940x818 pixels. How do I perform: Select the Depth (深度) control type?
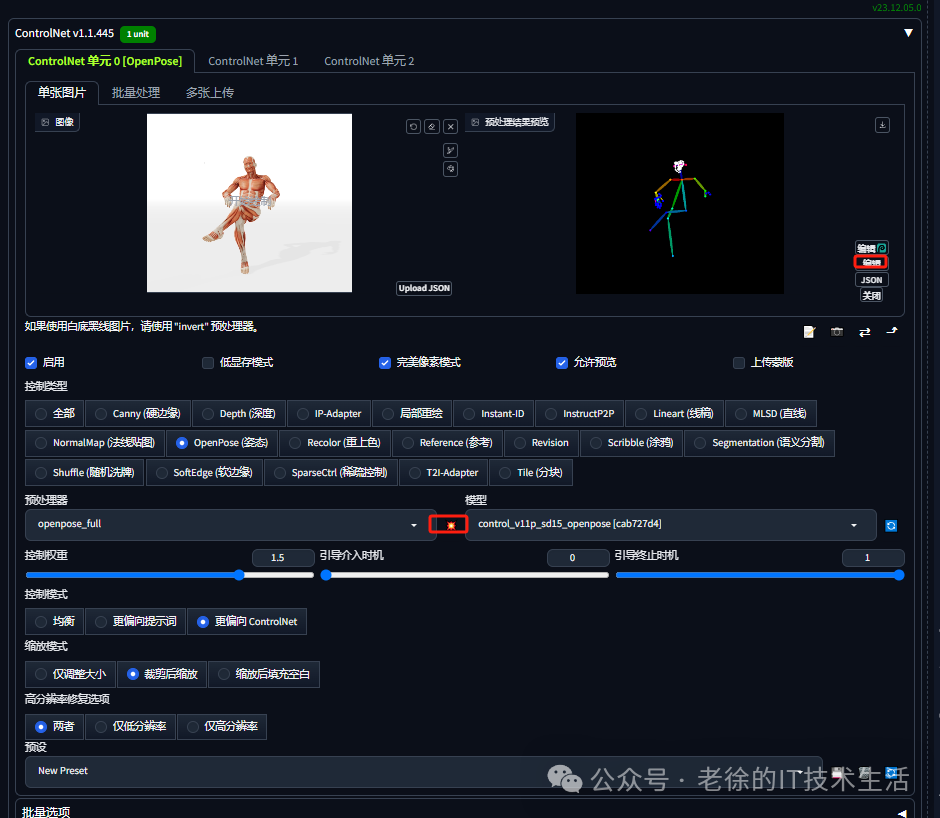[239, 414]
